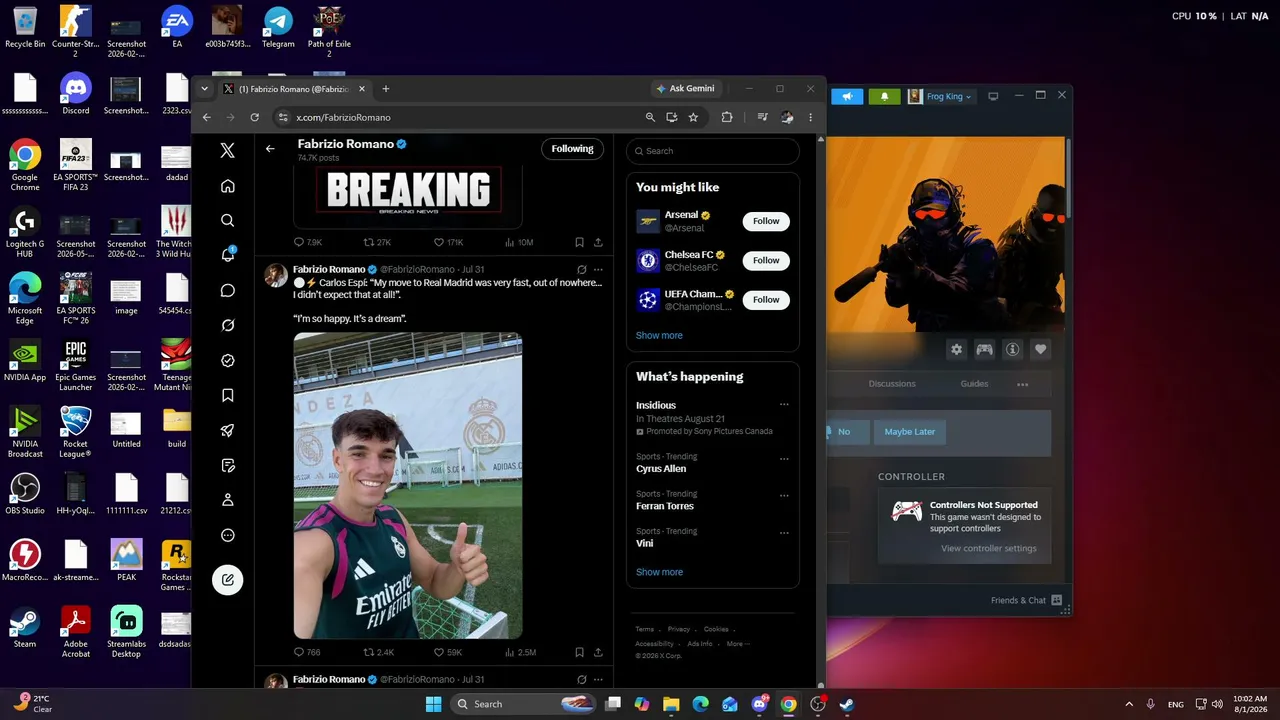1280x720 pixels.
Task: Follow the UEFA Champions League account
Action: pyautogui.click(x=766, y=299)
